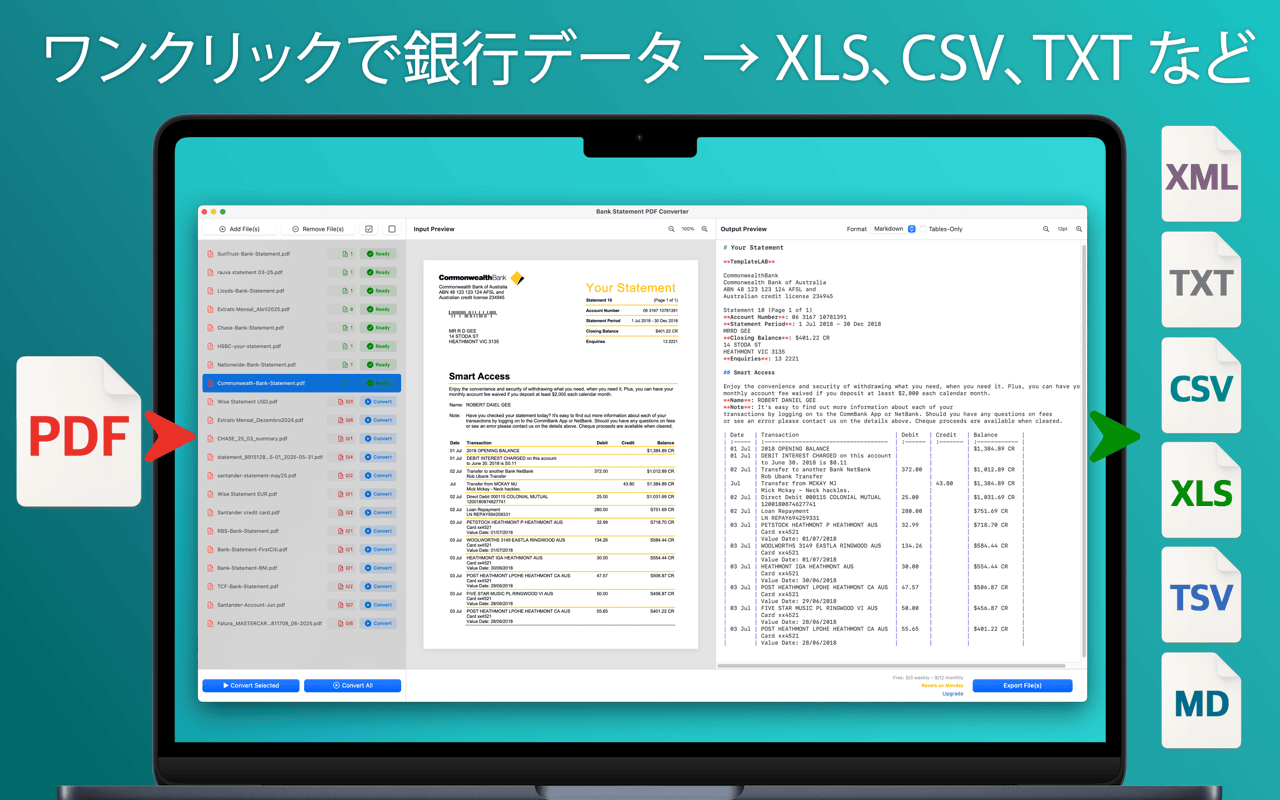Click Ready status of Nationwide-Bank-Statement.pdf
The height and width of the screenshot is (800, 1280).
379,365
